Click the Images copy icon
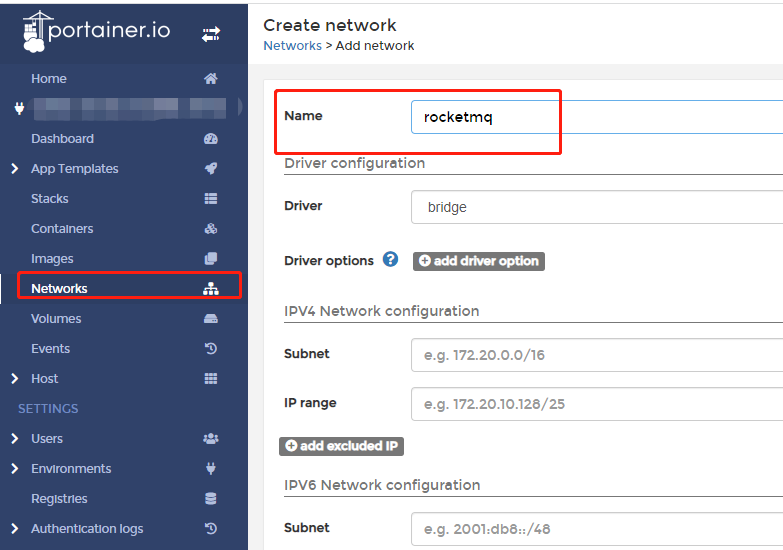This screenshot has height=550, width=783. point(211,259)
